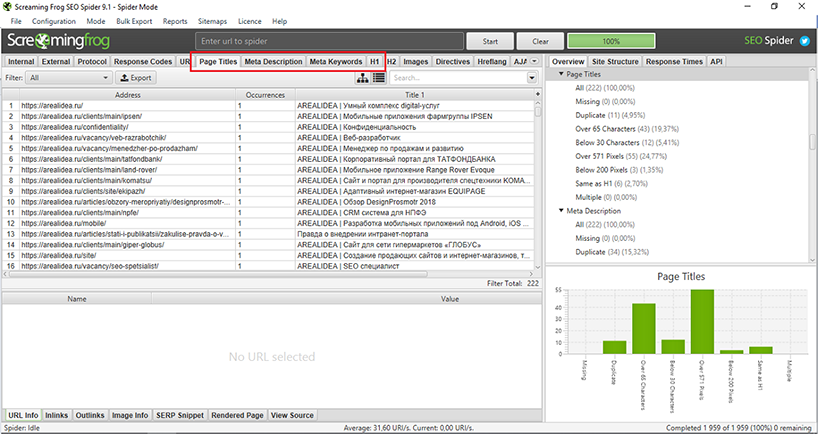Open the Mode menu
Viewport: 818px width, 434px height.
pyautogui.click(x=96, y=21)
